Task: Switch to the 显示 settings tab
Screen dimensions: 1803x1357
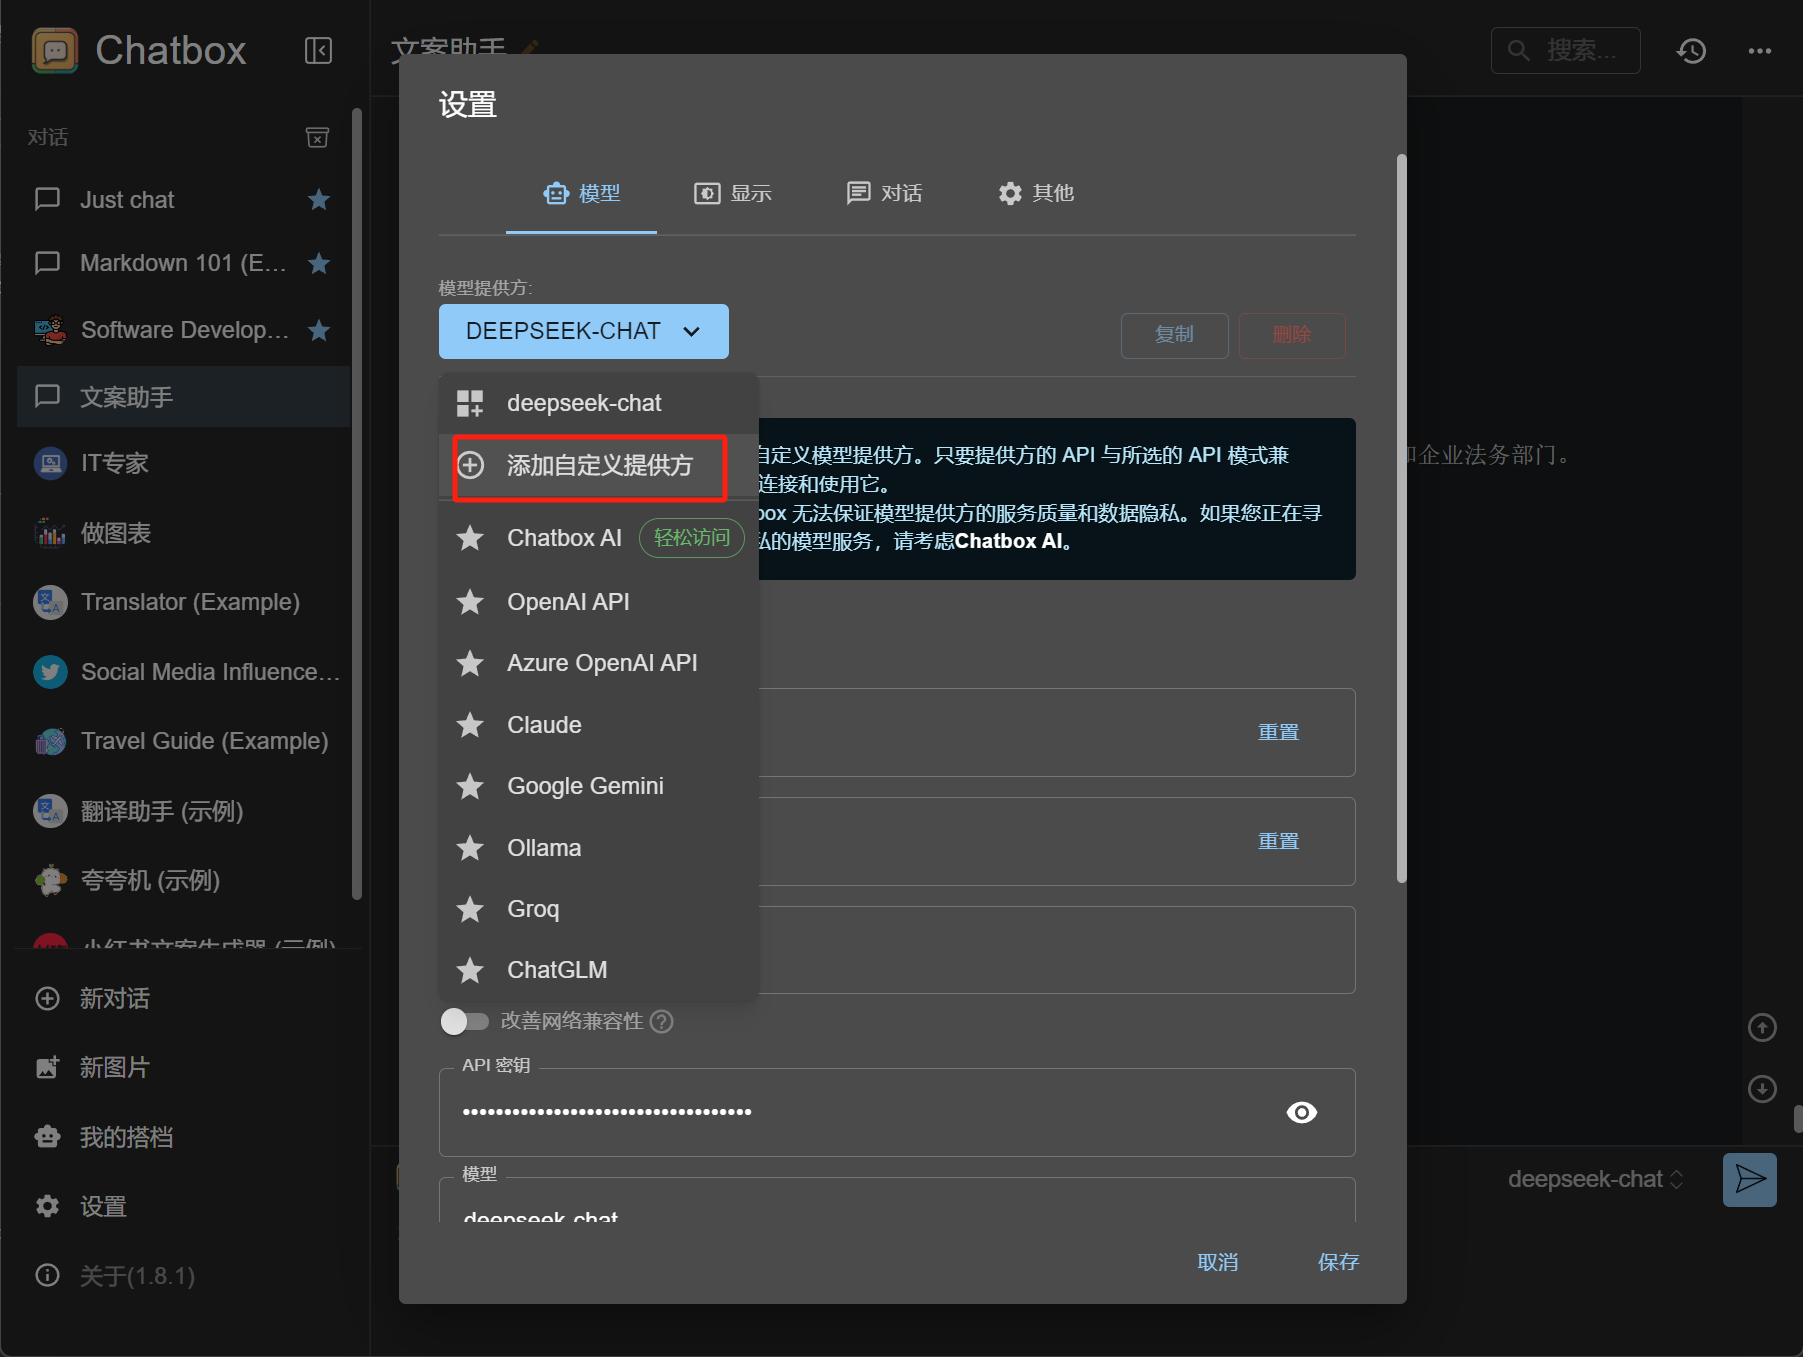Action: pyautogui.click(x=733, y=193)
